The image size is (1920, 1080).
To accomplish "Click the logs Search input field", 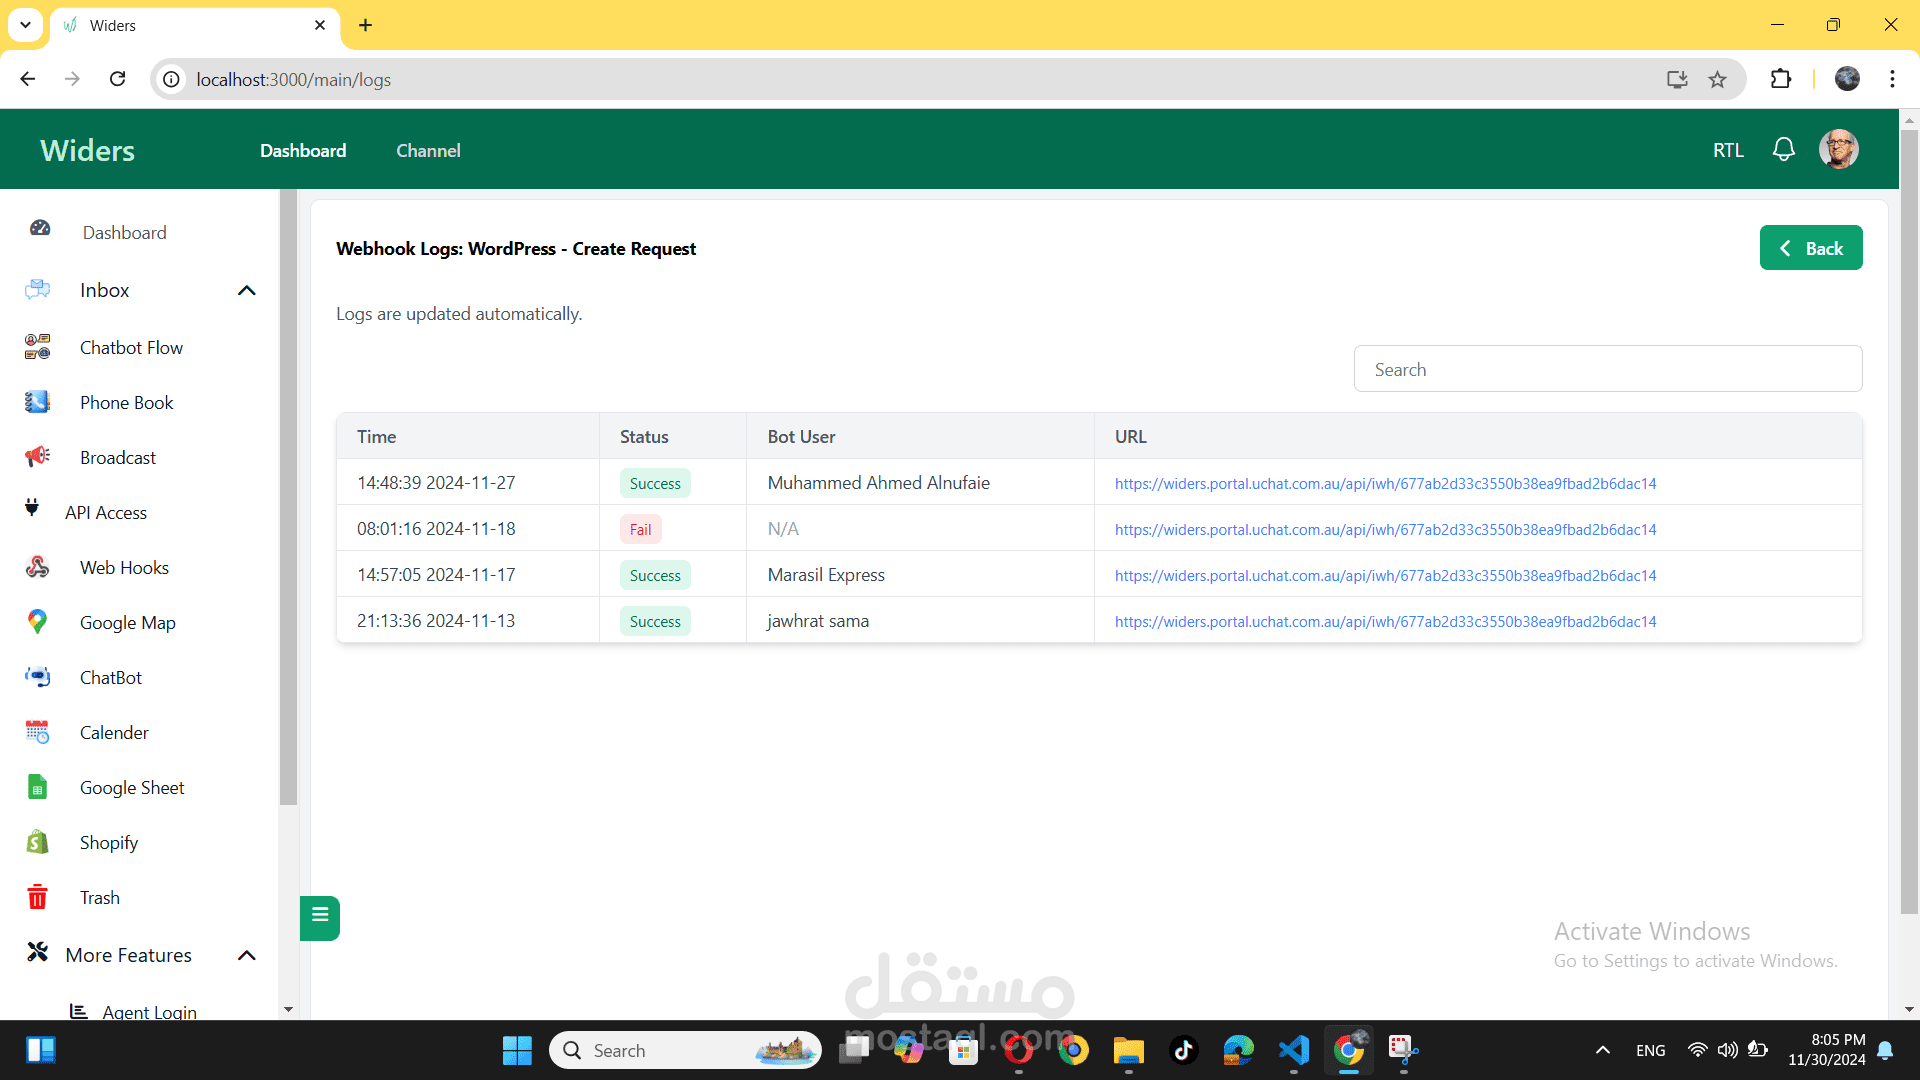I will click(1607, 369).
